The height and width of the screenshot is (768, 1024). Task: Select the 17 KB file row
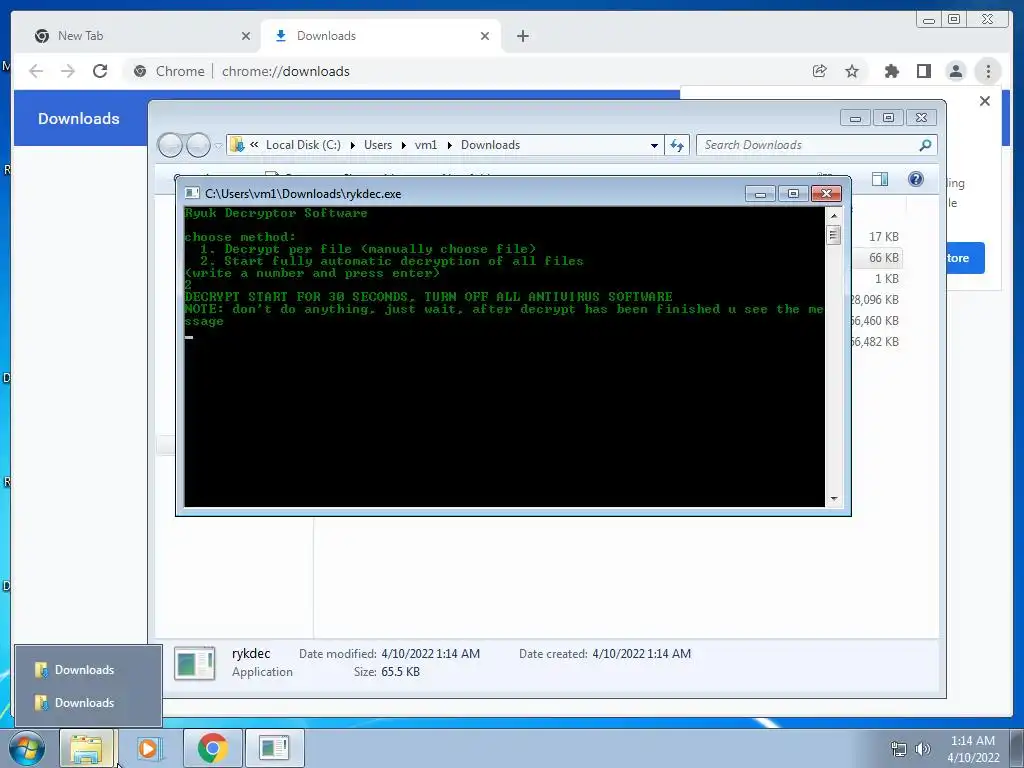point(876,236)
